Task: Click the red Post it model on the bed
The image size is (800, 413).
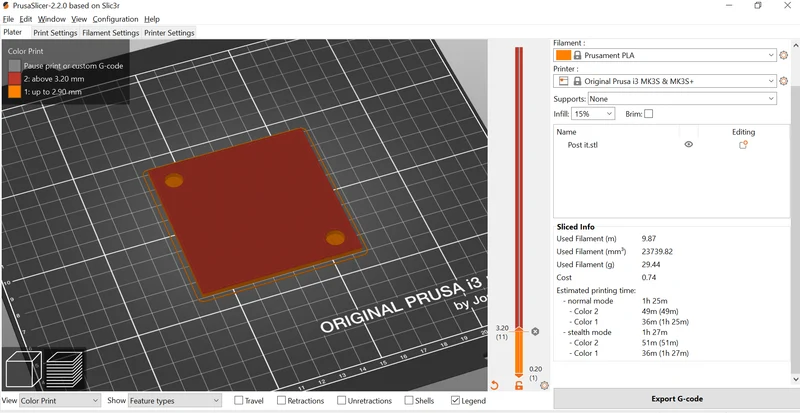Action: tap(255, 214)
